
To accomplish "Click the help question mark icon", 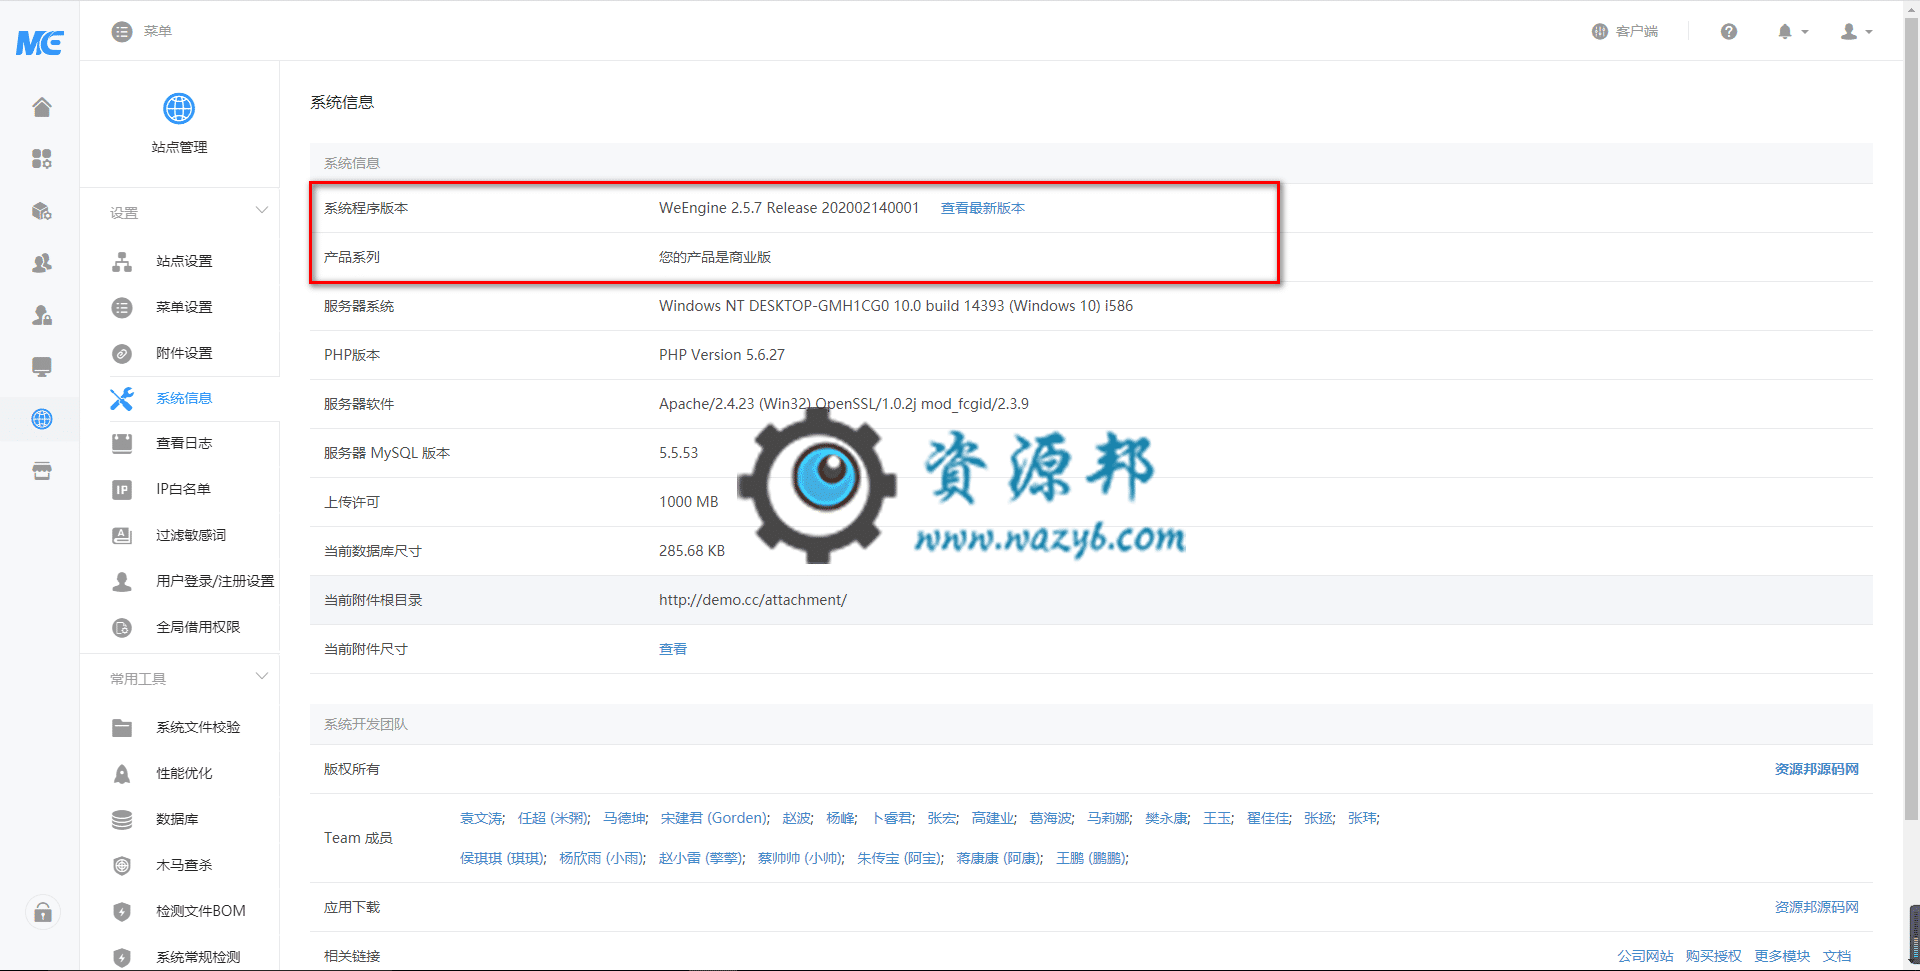I will click(1728, 31).
